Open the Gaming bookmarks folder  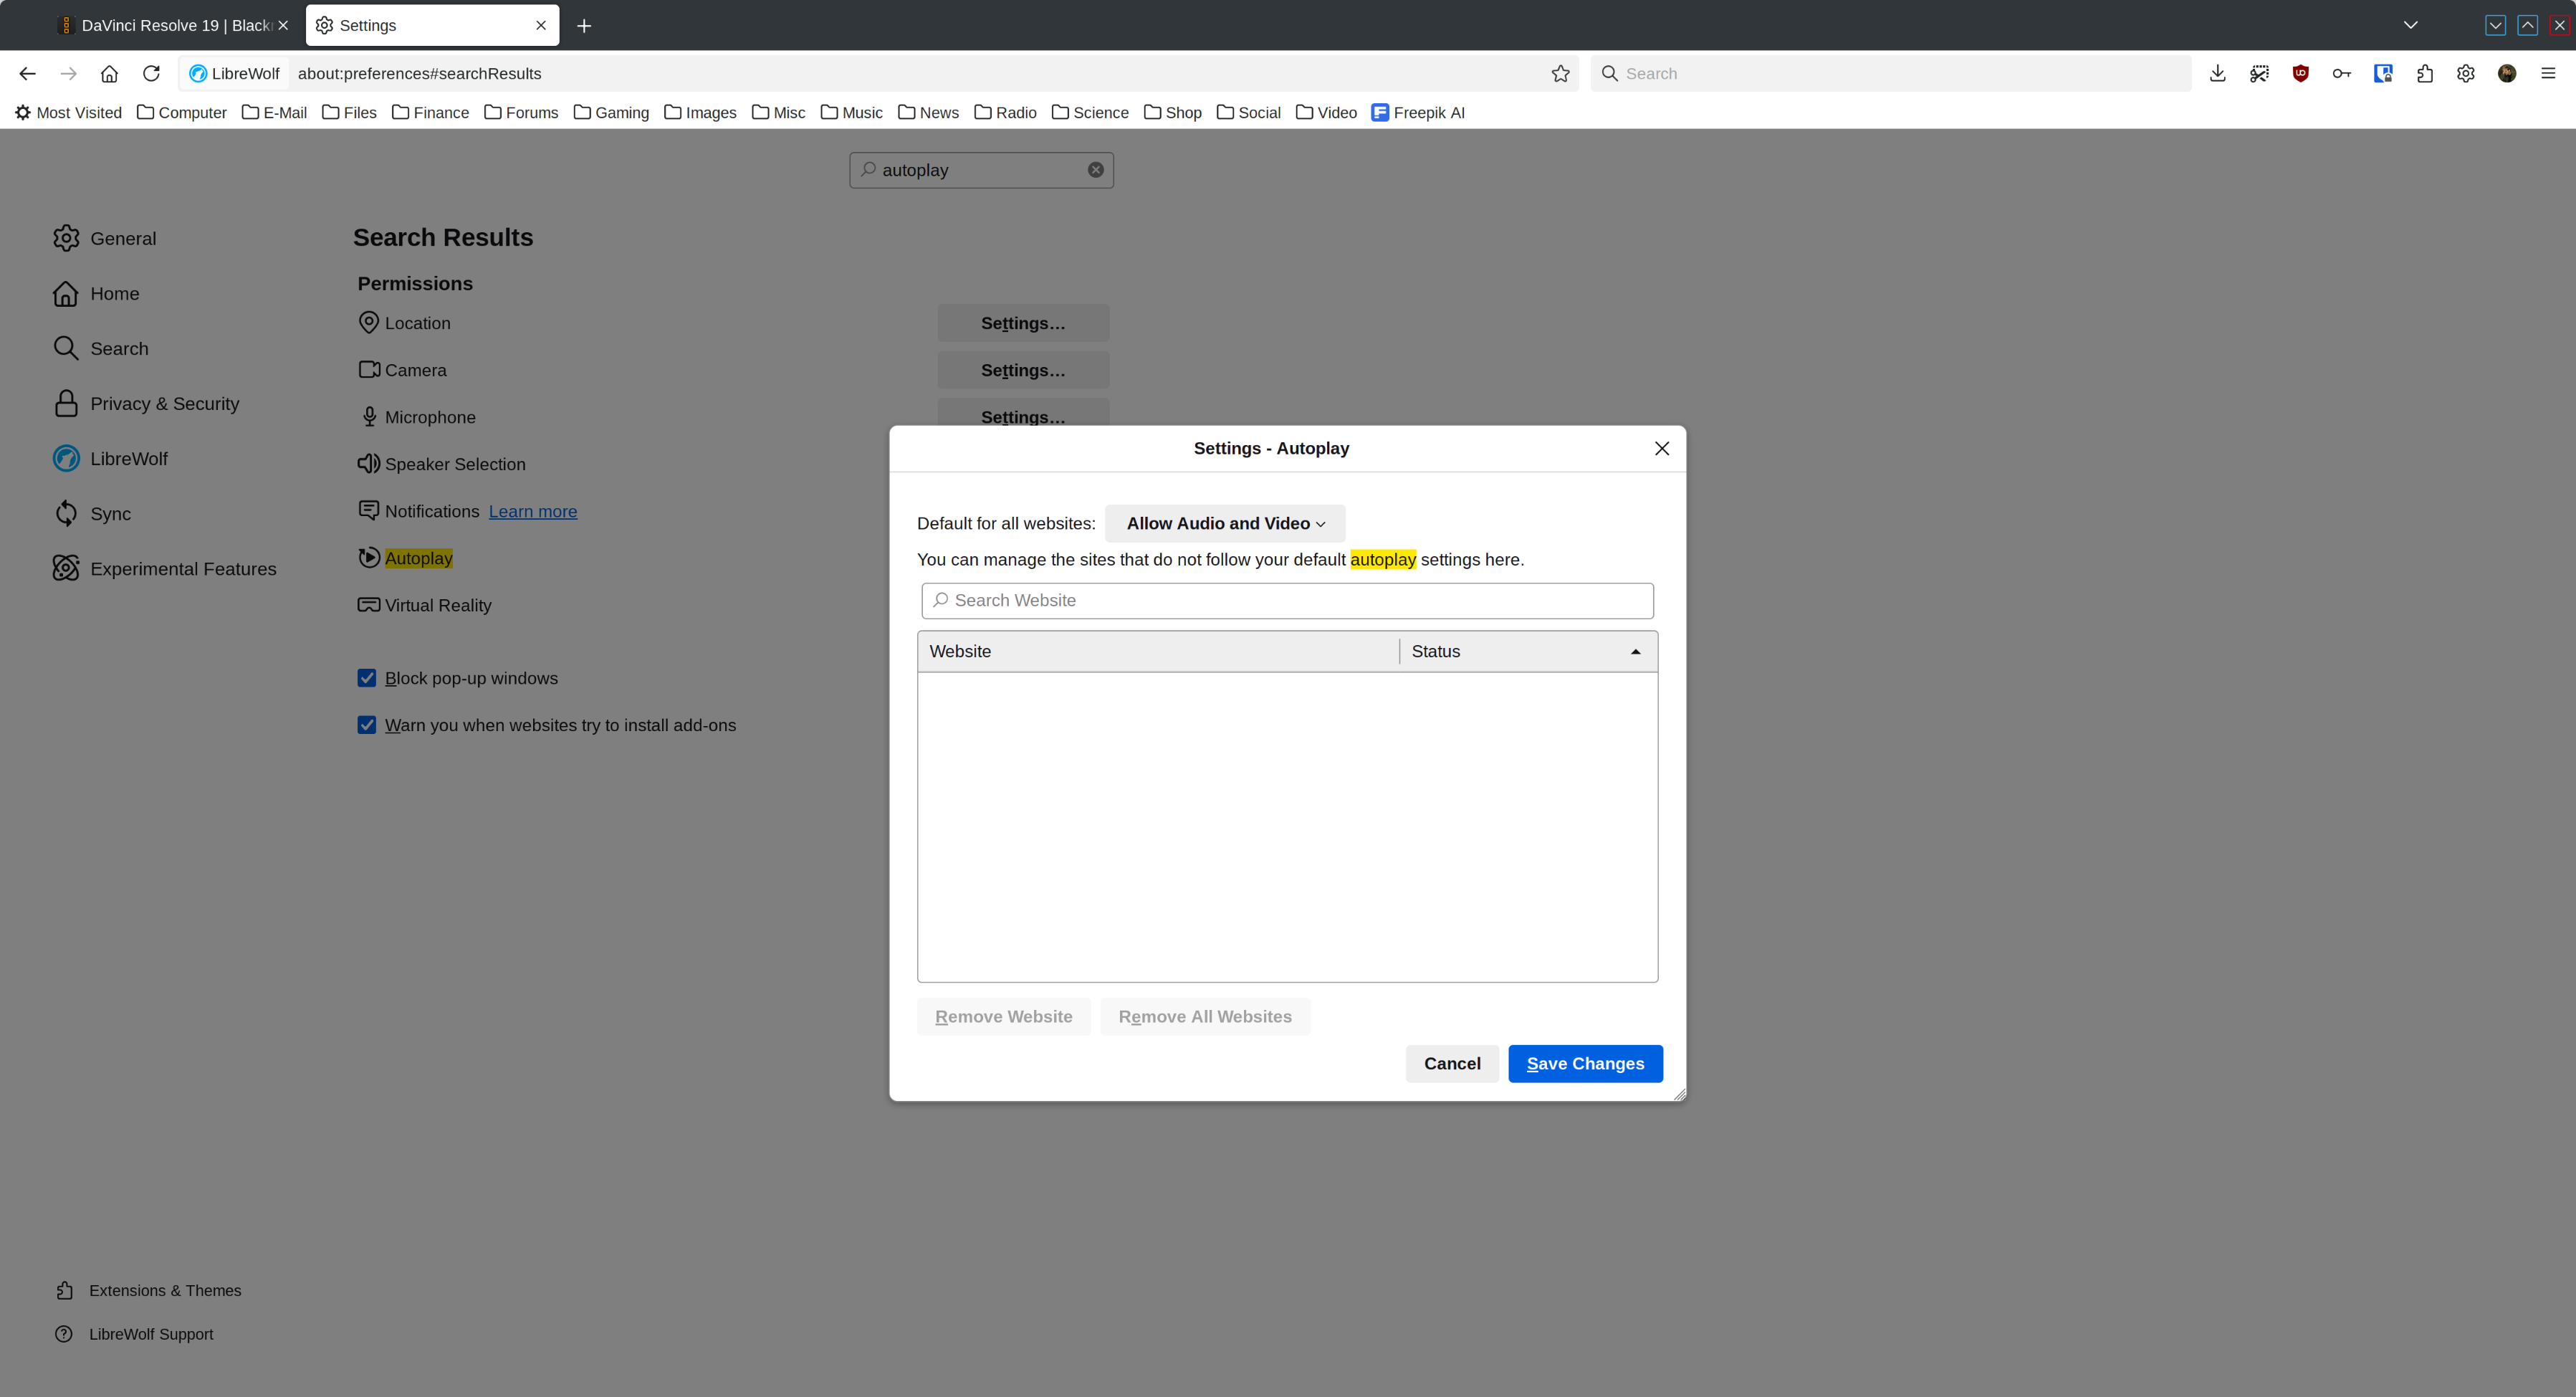point(611,112)
